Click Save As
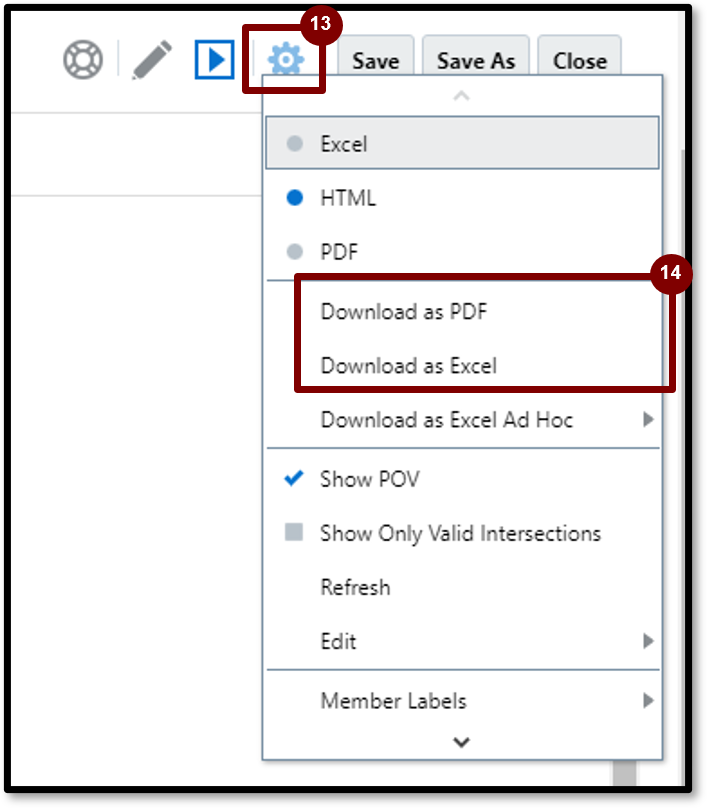This screenshot has height=808, width=709. pyautogui.click(x=476, y=60)
